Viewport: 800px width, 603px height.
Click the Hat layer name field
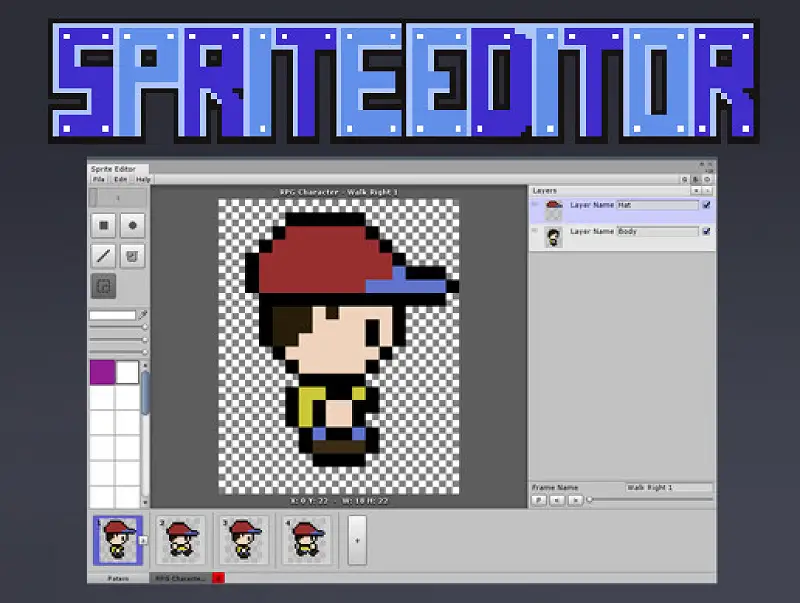658,205
